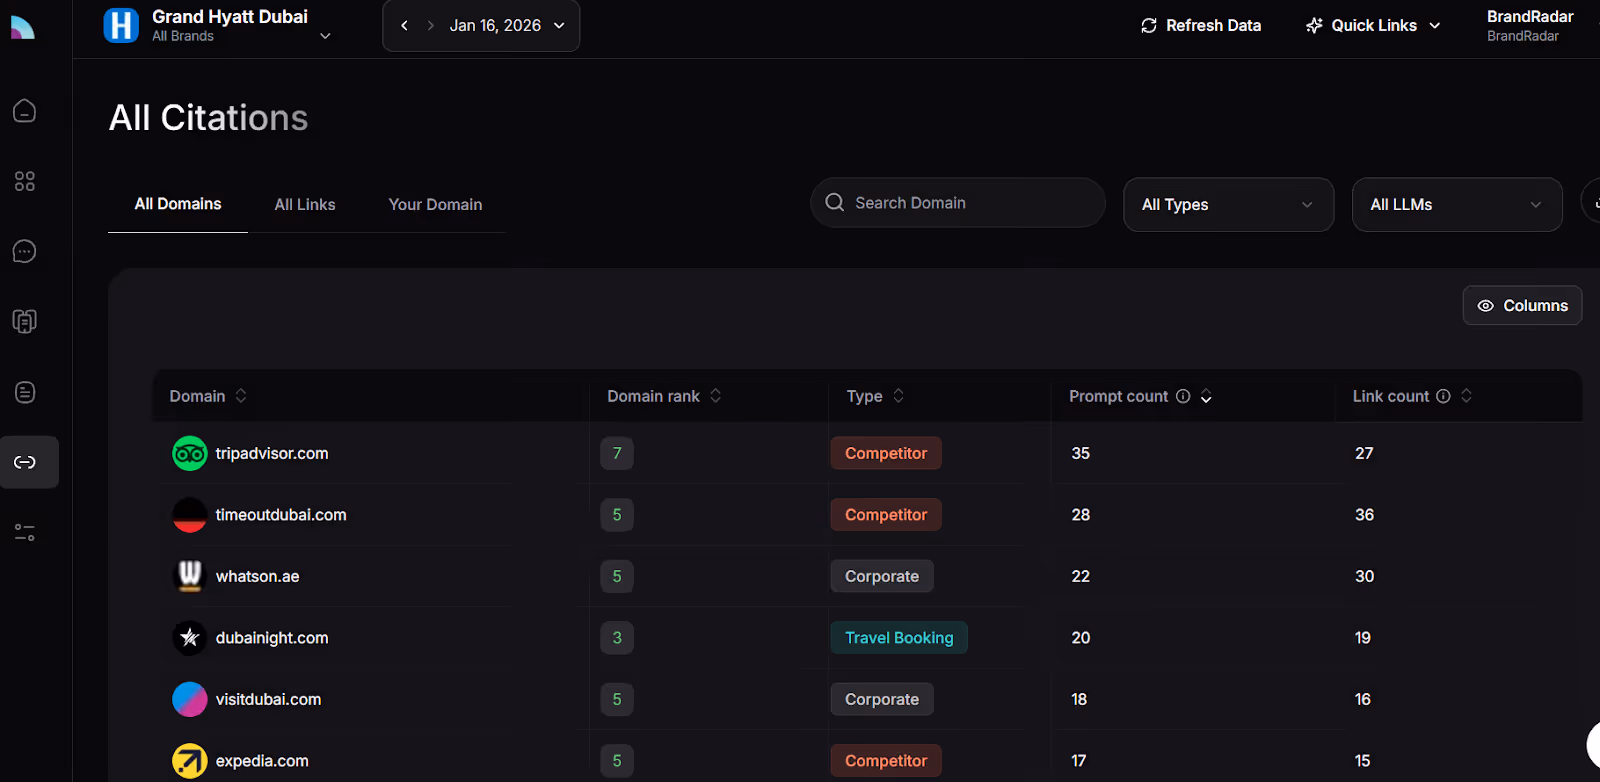The height and width of the screenshot is (782, 1600).
Task: Open the BrandRadar account menu
Action: click(x=1530, y=26)
